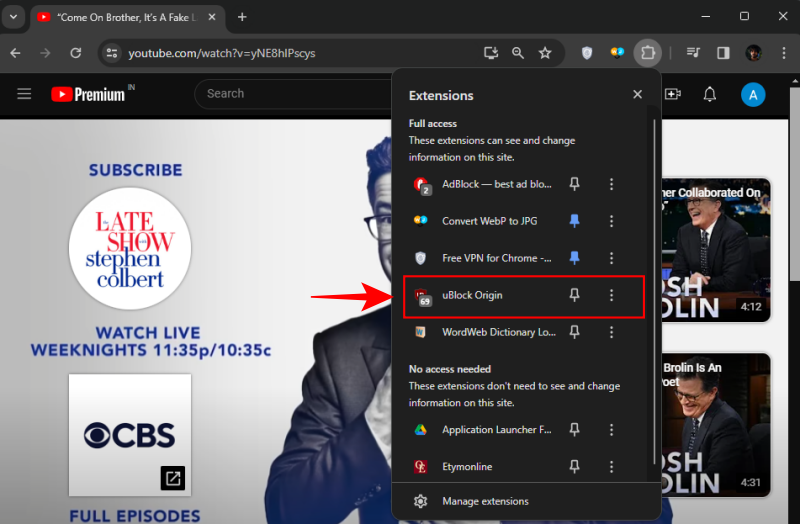Open Application Launcher extension entry
This screenshot has height=524, width=800.
click(x=482, y=430)
